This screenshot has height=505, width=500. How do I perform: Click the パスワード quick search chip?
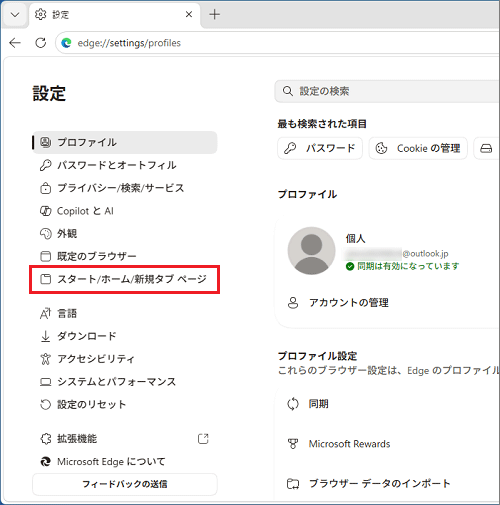click(x=320, y=148)
